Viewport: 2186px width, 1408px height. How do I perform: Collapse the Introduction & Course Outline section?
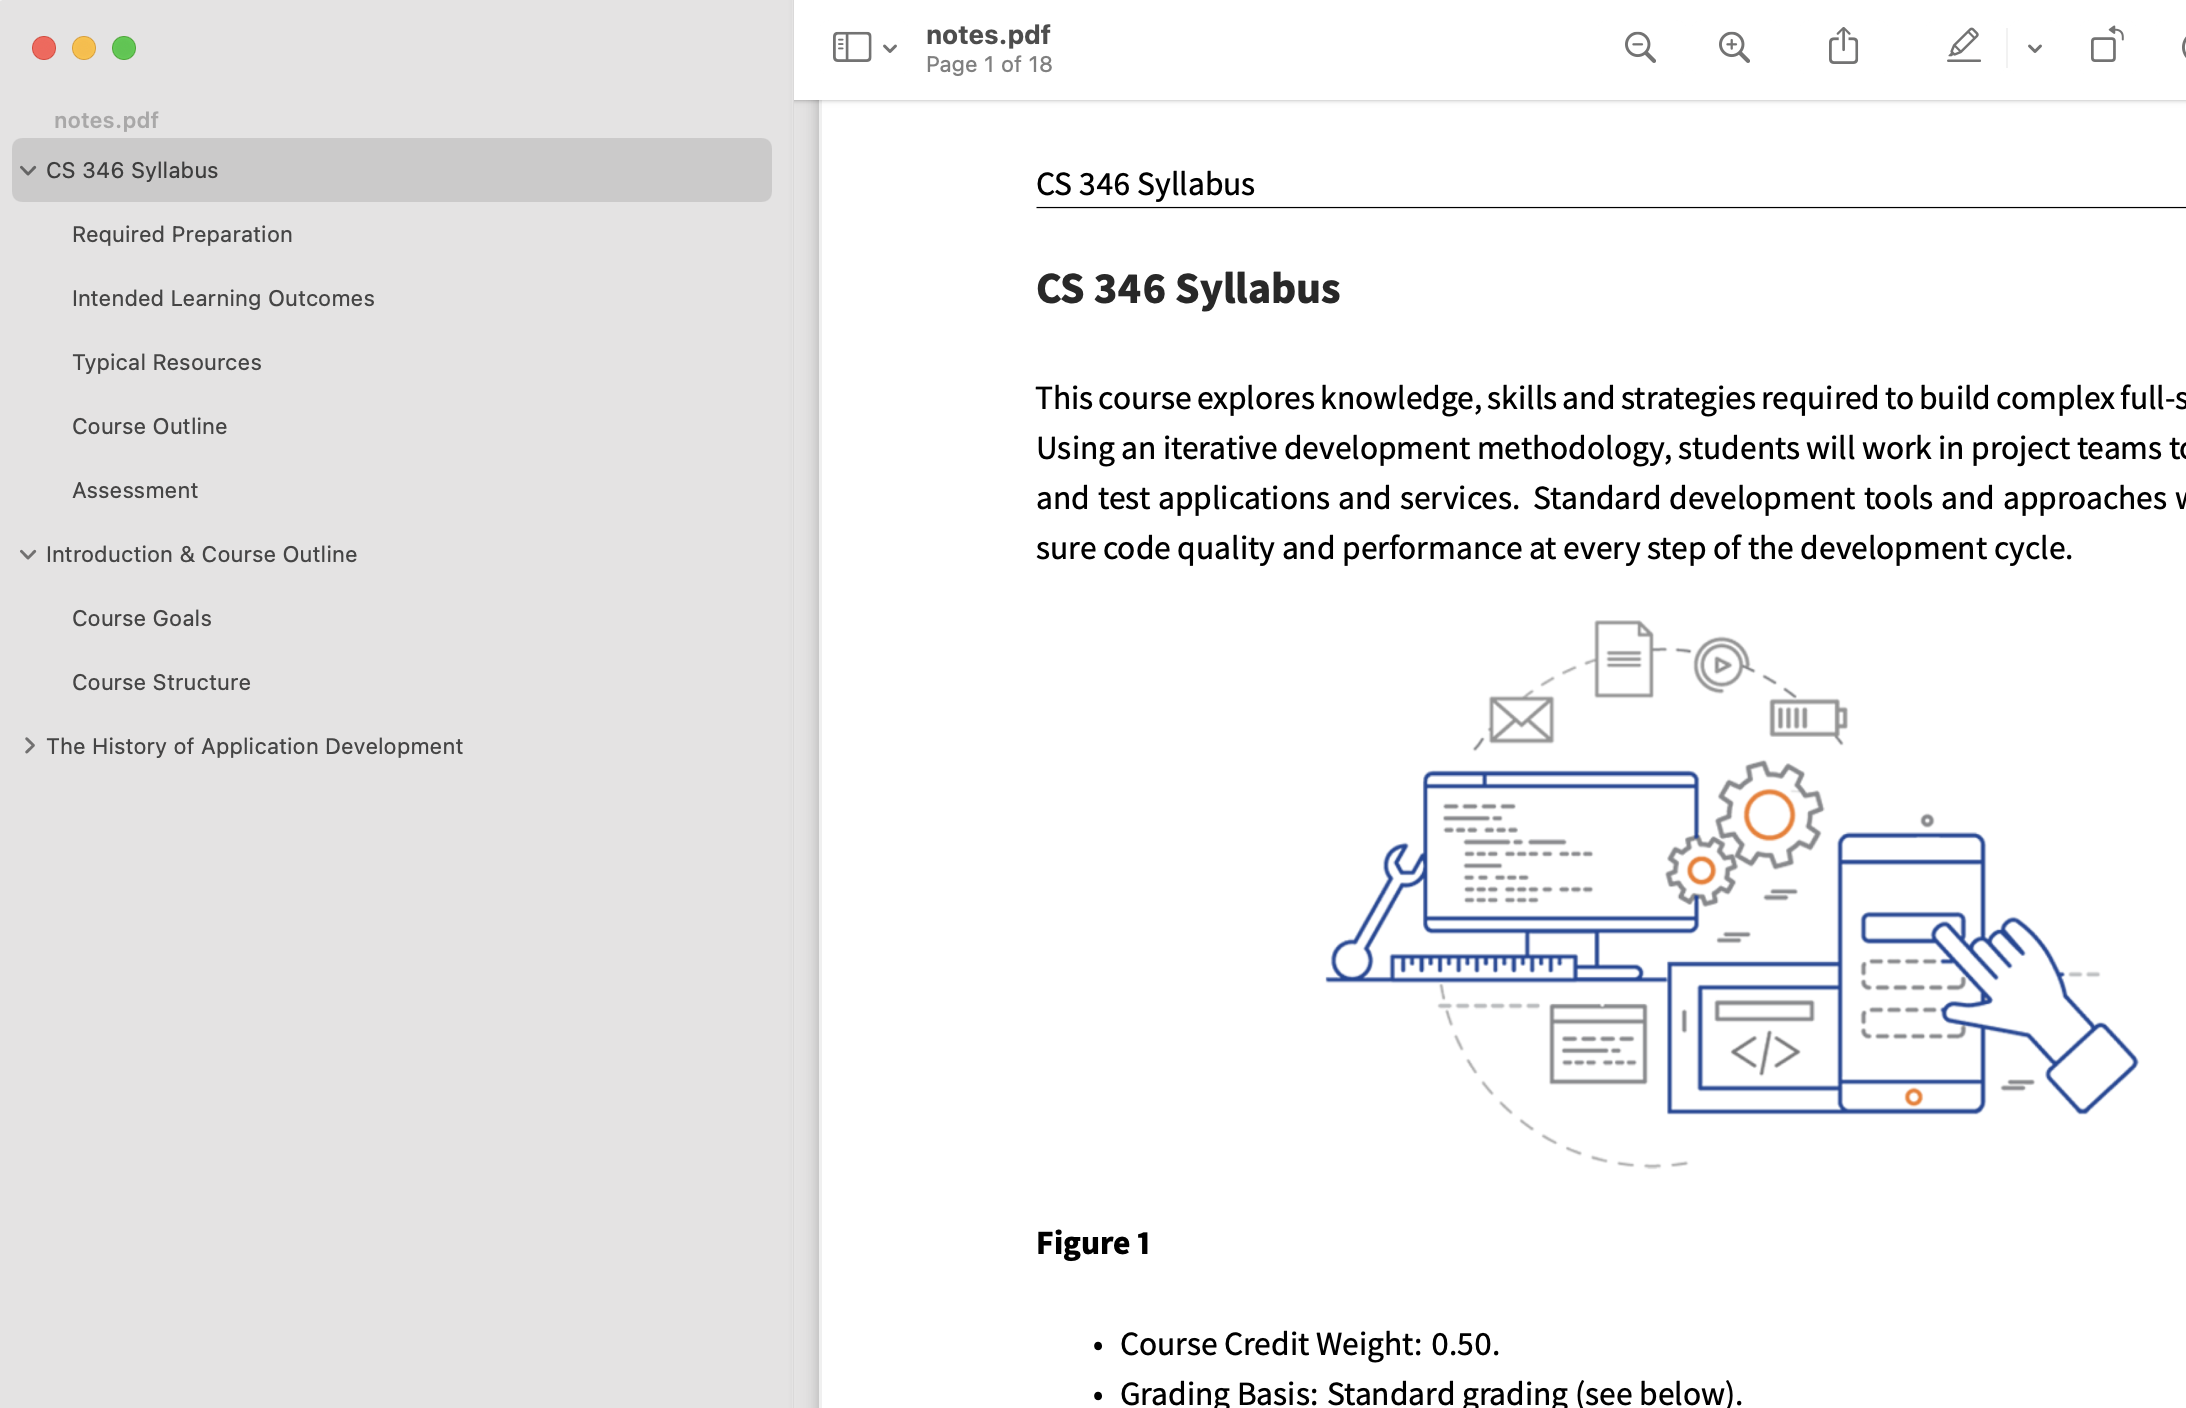click(x=27, y=553)
